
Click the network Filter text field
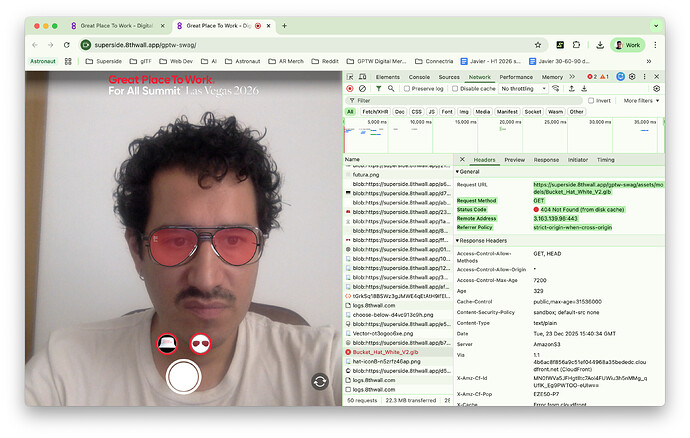pos(464,101)
